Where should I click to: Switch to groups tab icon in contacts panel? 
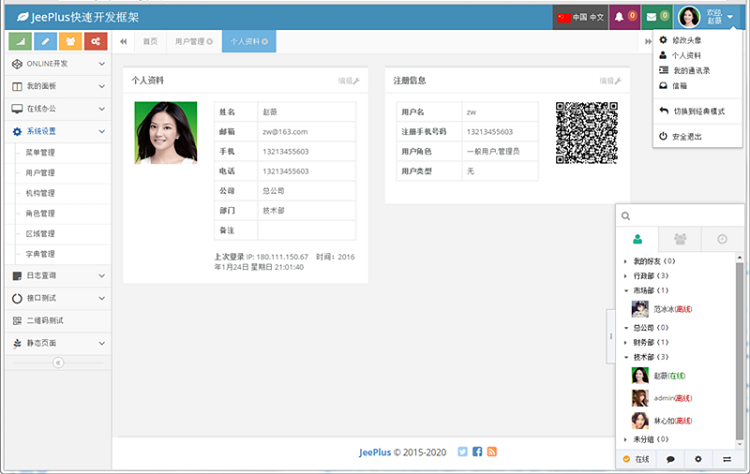680,239
